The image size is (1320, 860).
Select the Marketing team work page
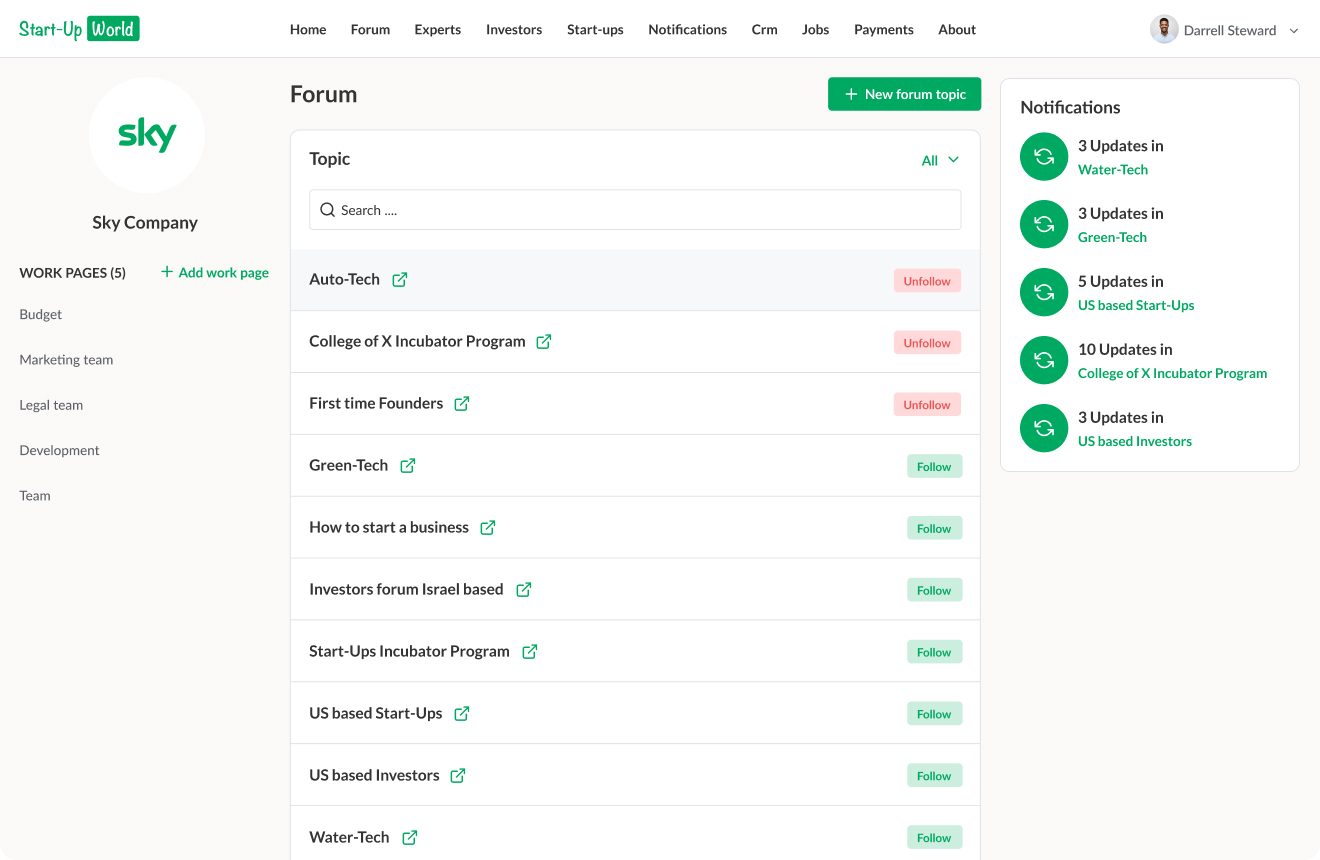click(66, 360)
